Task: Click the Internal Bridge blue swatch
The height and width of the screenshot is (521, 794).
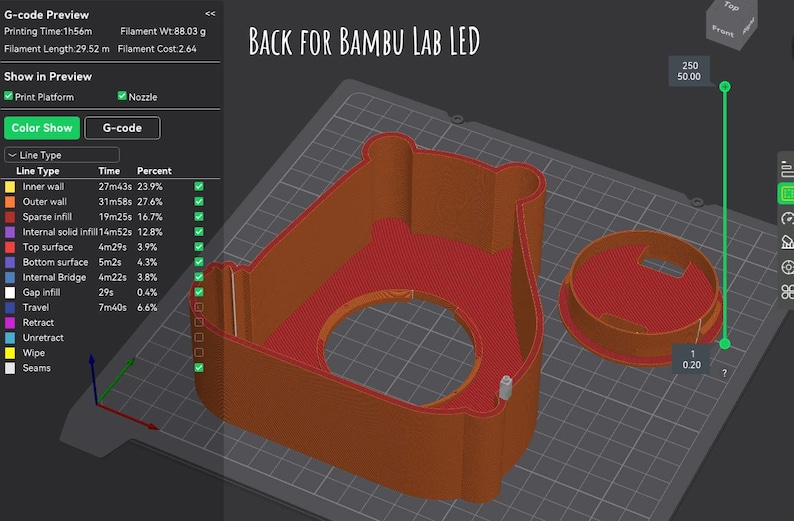Action: pos(10,277)
